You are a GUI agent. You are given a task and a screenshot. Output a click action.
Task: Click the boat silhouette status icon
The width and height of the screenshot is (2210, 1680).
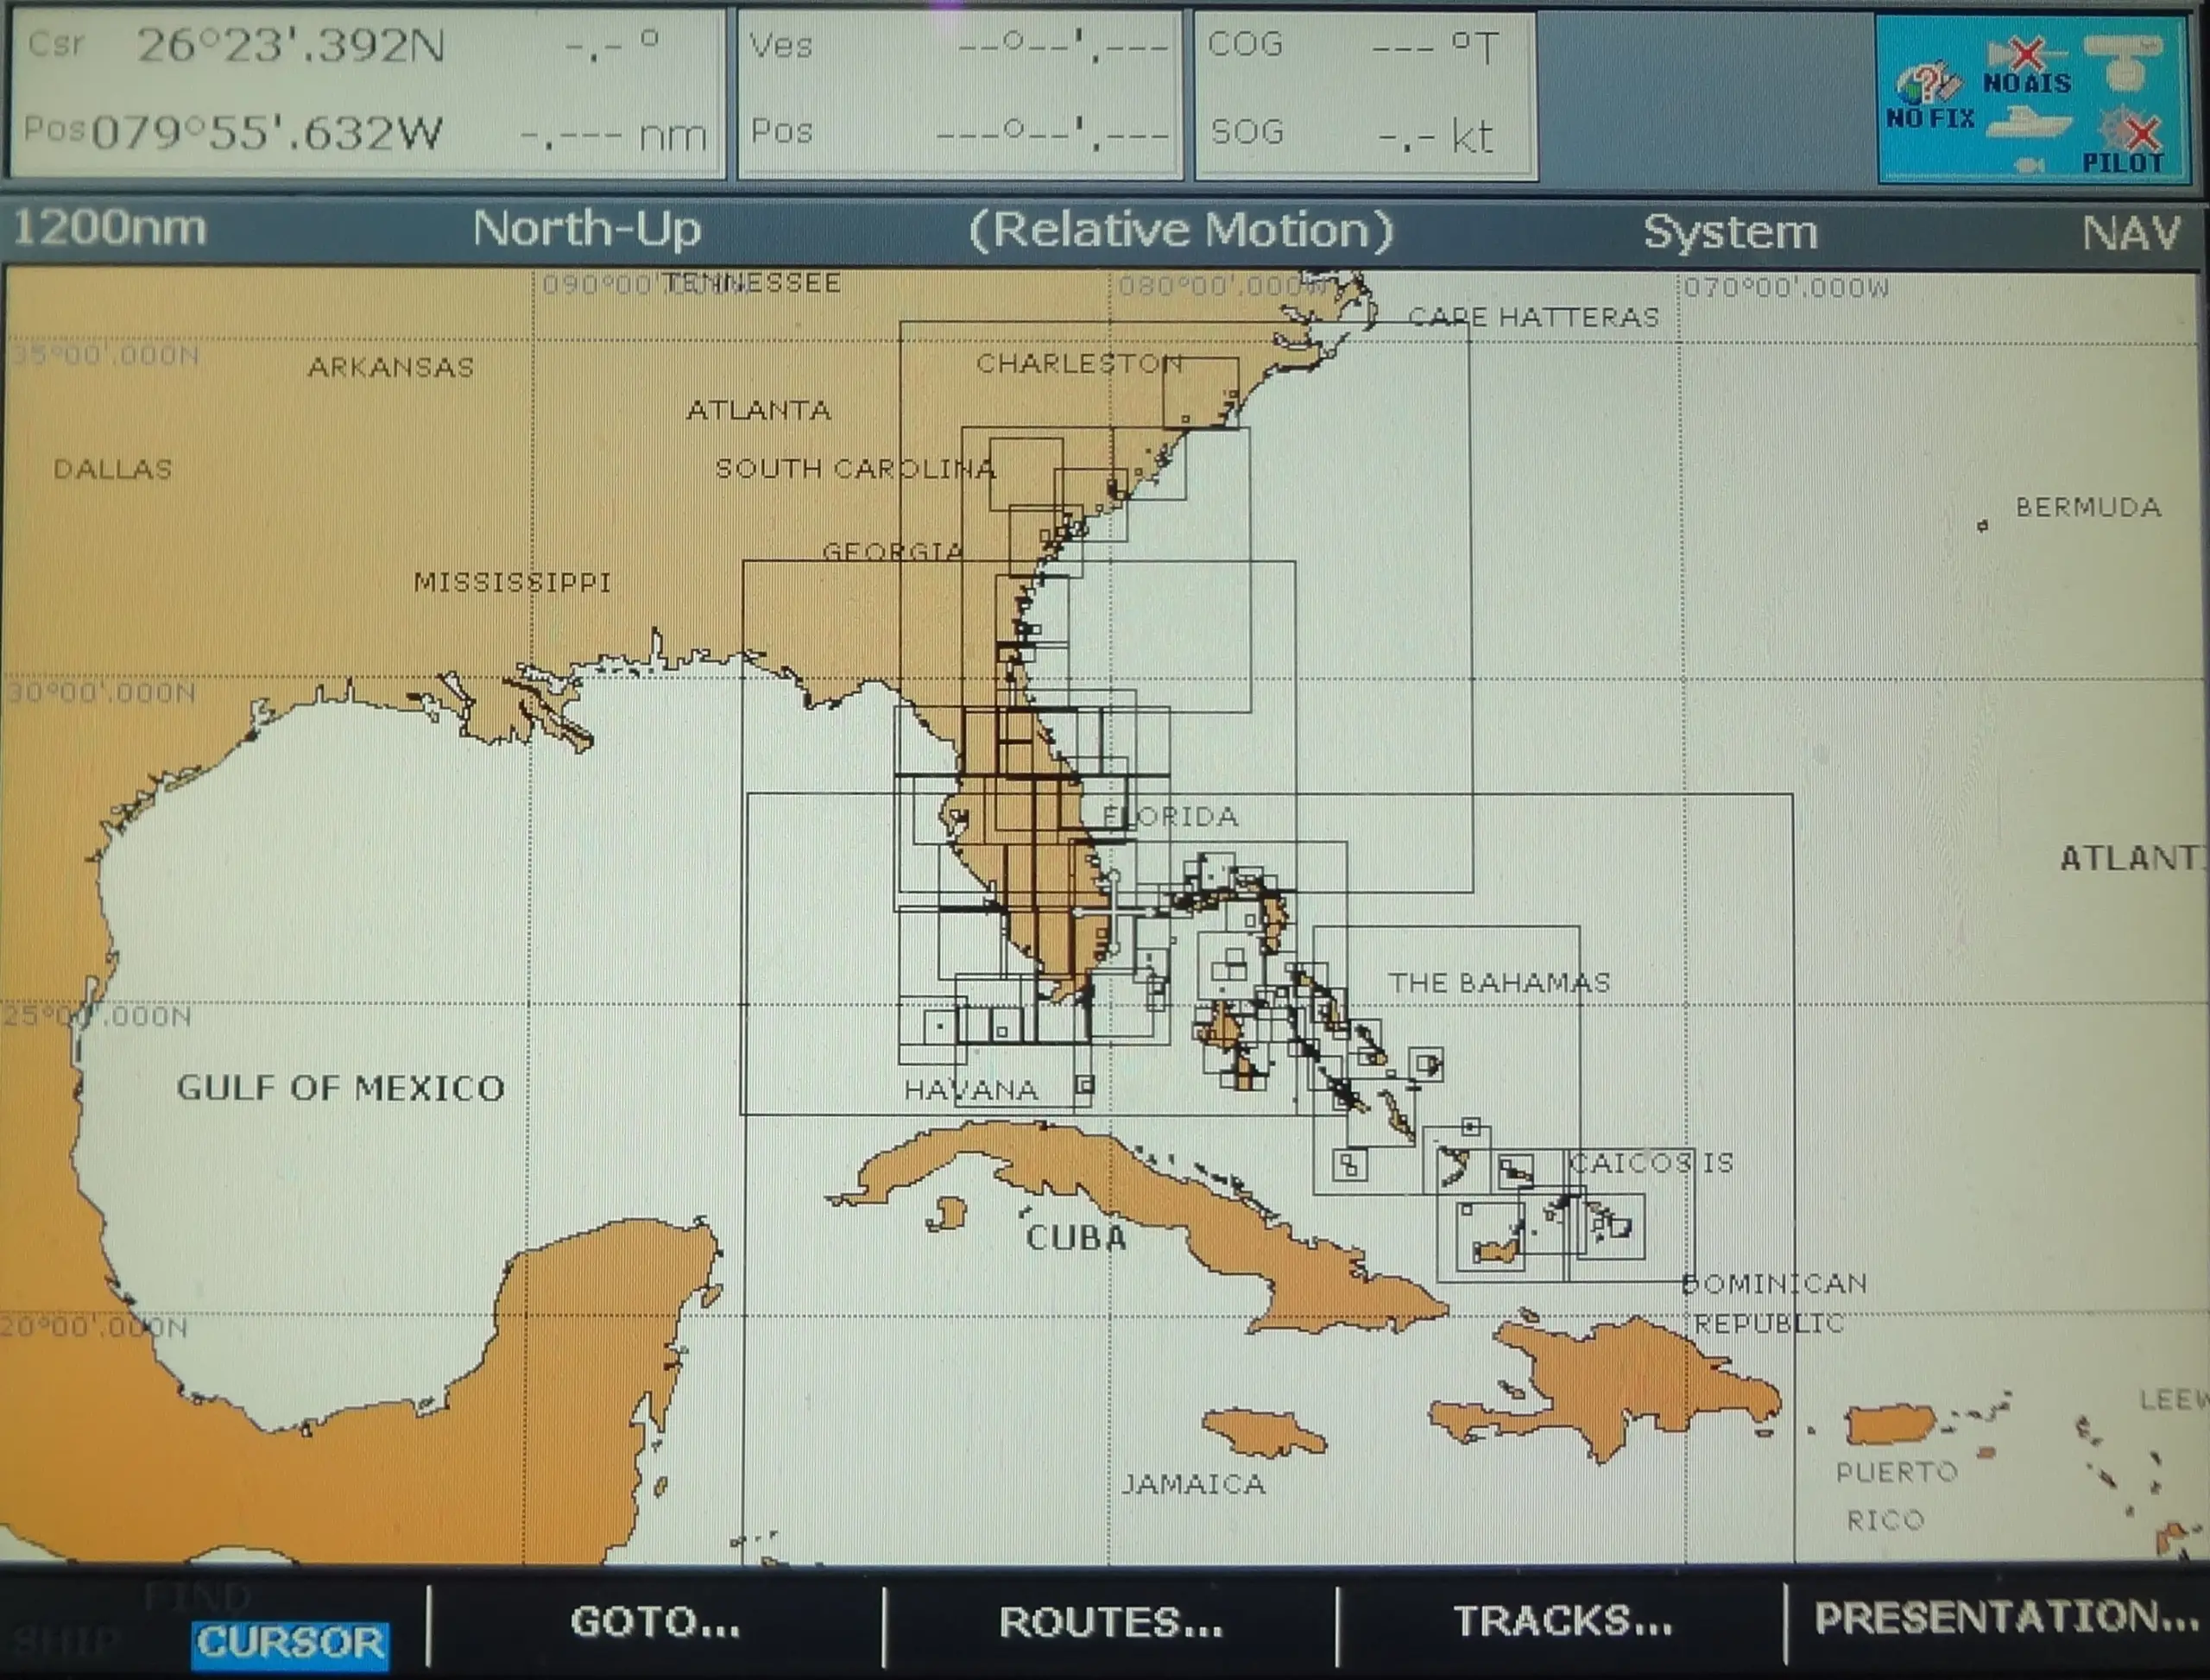[x=2028, y=125]
